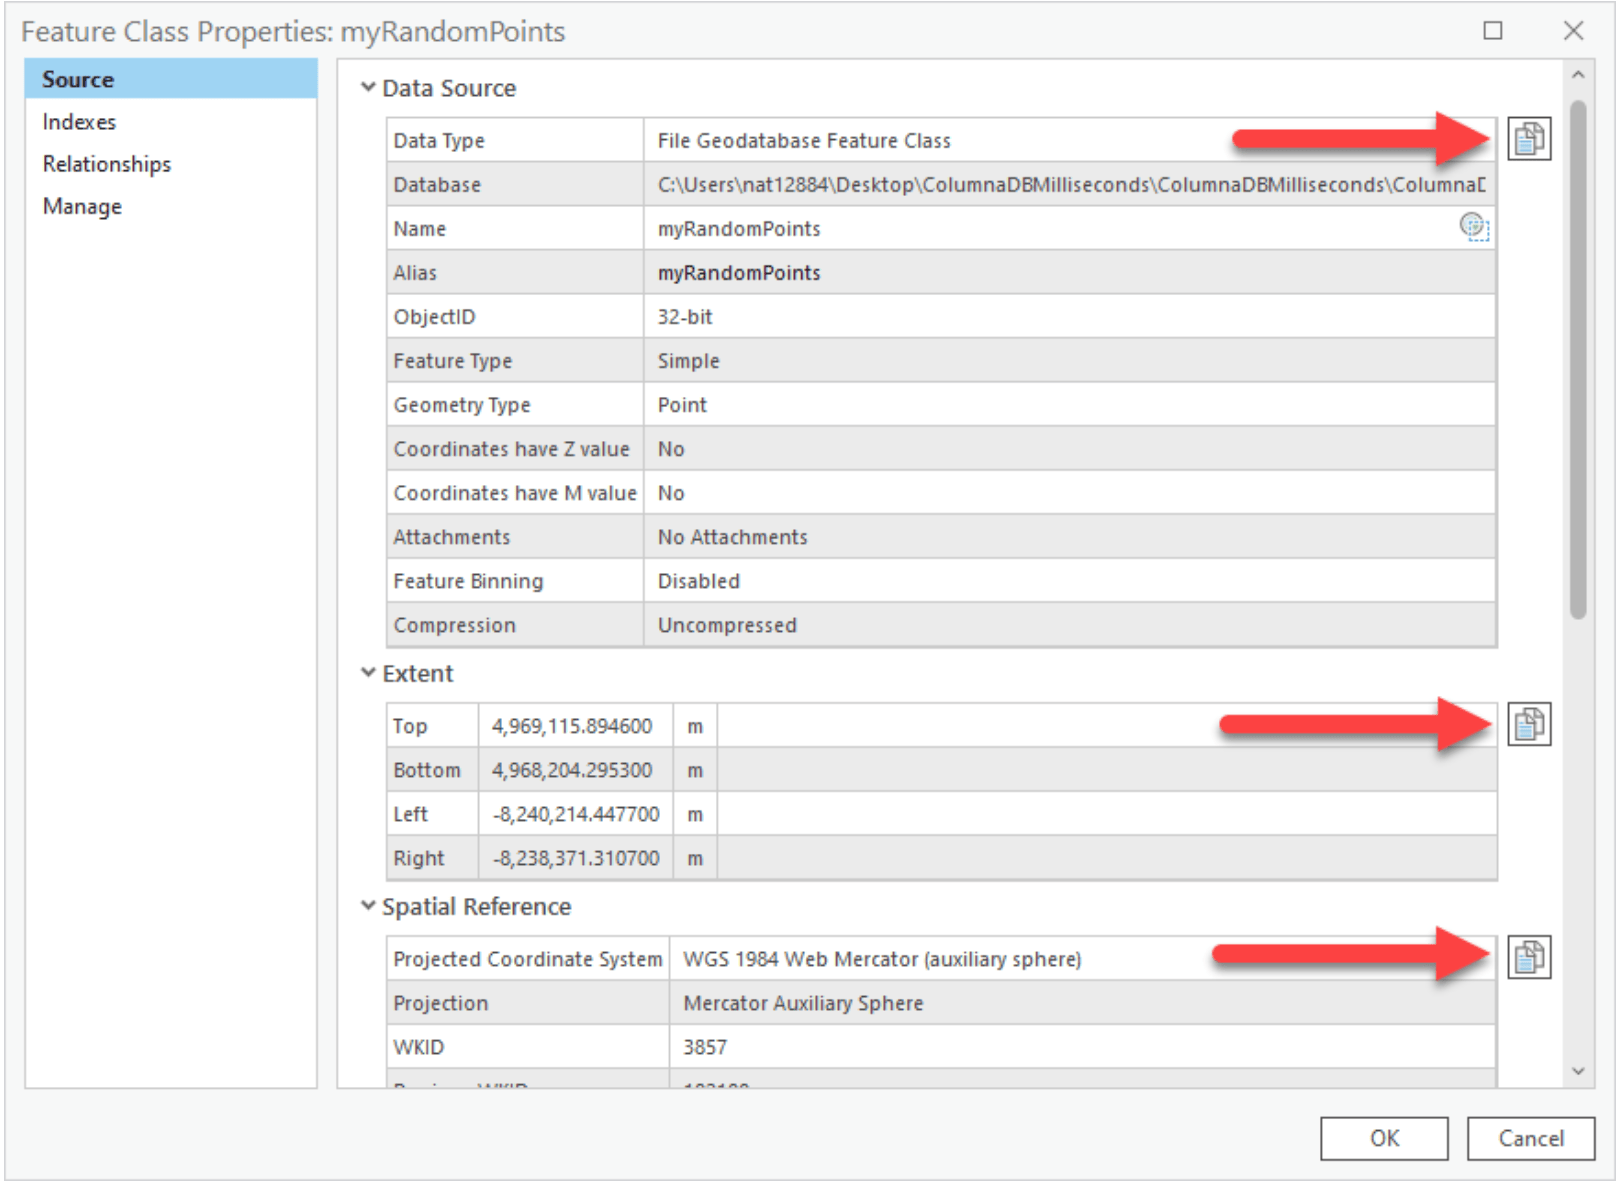This screenshot has width=1620, height=1184.
Task: Copy the Extent values to clipboard
Action: coord(1529,724)
